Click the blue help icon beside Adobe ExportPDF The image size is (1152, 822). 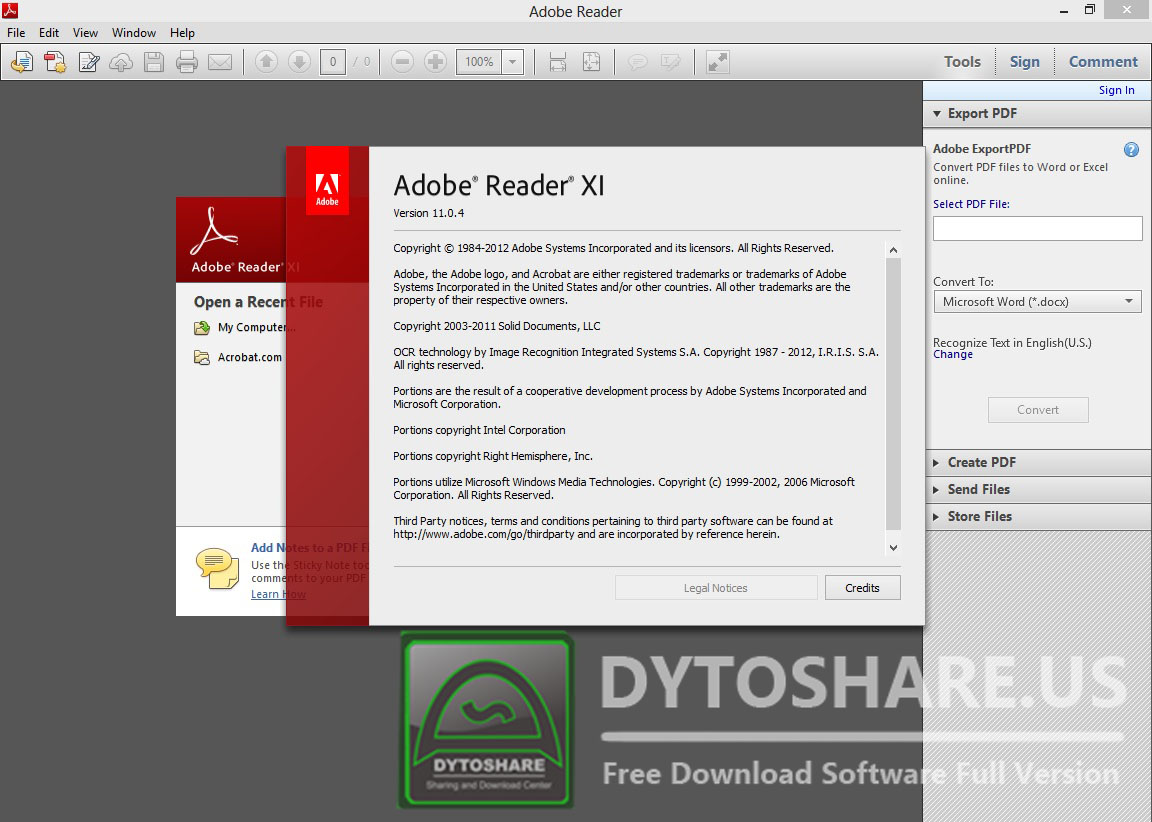coord(1131,150)
